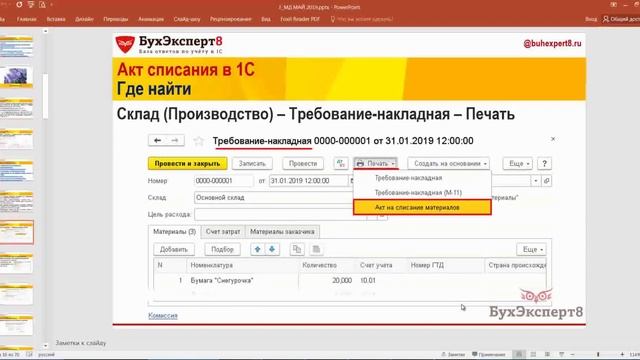This screenshot has width=640, height=360.
Task: Click the Цель расхода input field
Action: 280,214
